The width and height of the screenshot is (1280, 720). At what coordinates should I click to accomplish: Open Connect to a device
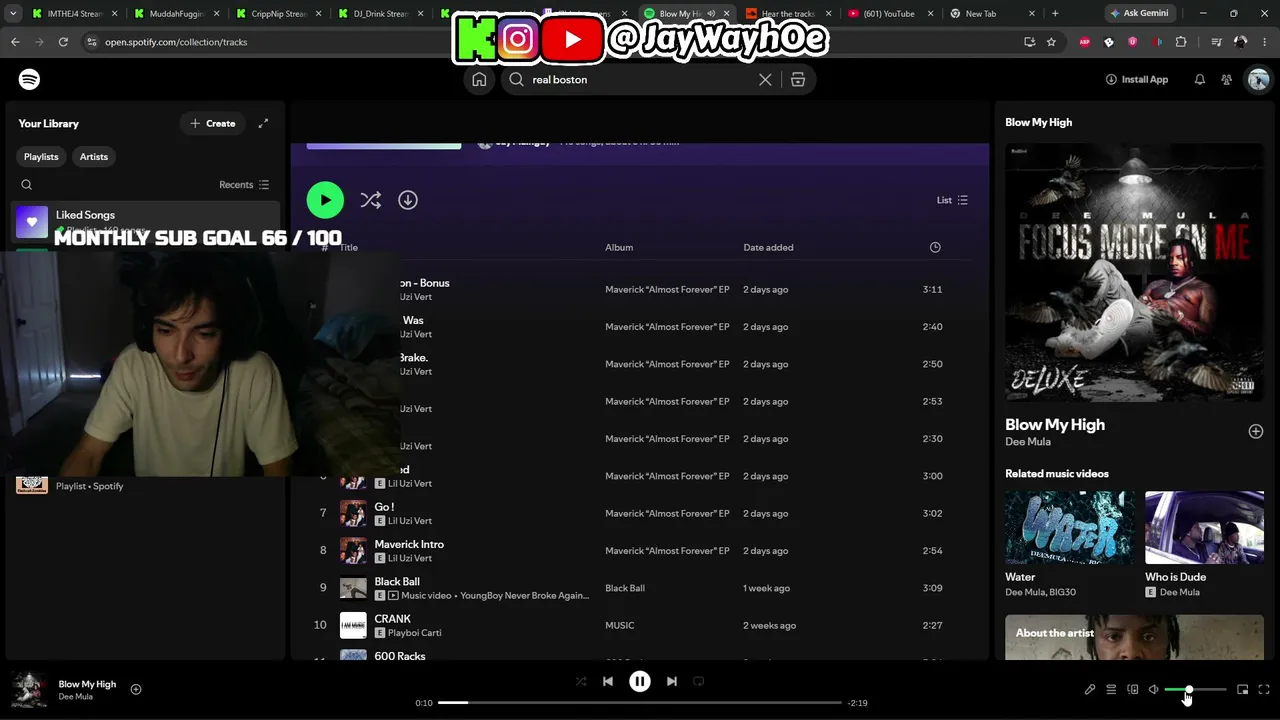pyautogui.click(x=1133, y=689)
